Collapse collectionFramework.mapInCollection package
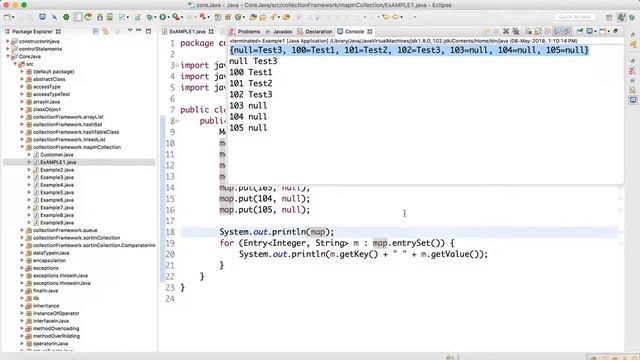 click(x=22, y=147)
